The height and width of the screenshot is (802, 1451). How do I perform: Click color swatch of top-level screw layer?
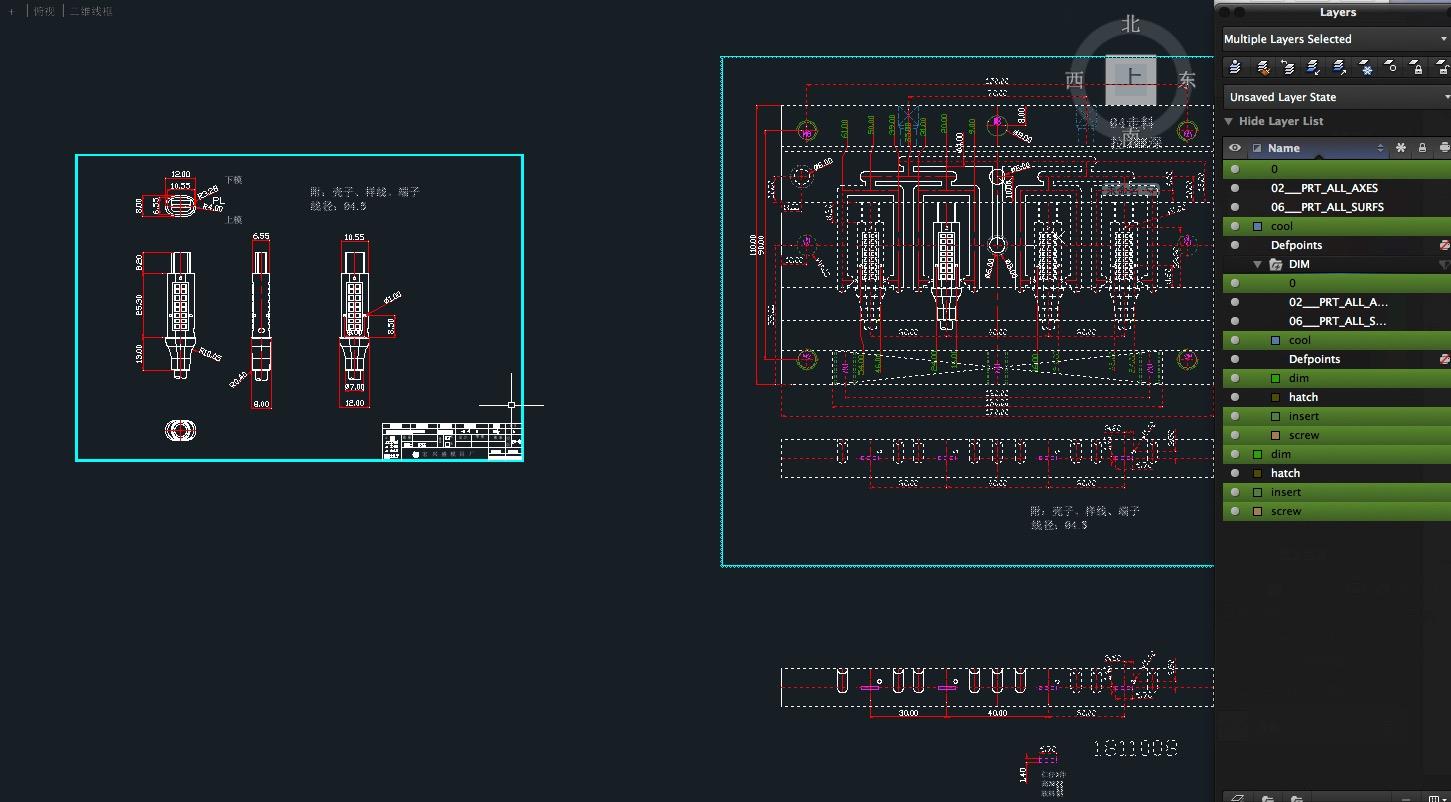click(1257, 511)
